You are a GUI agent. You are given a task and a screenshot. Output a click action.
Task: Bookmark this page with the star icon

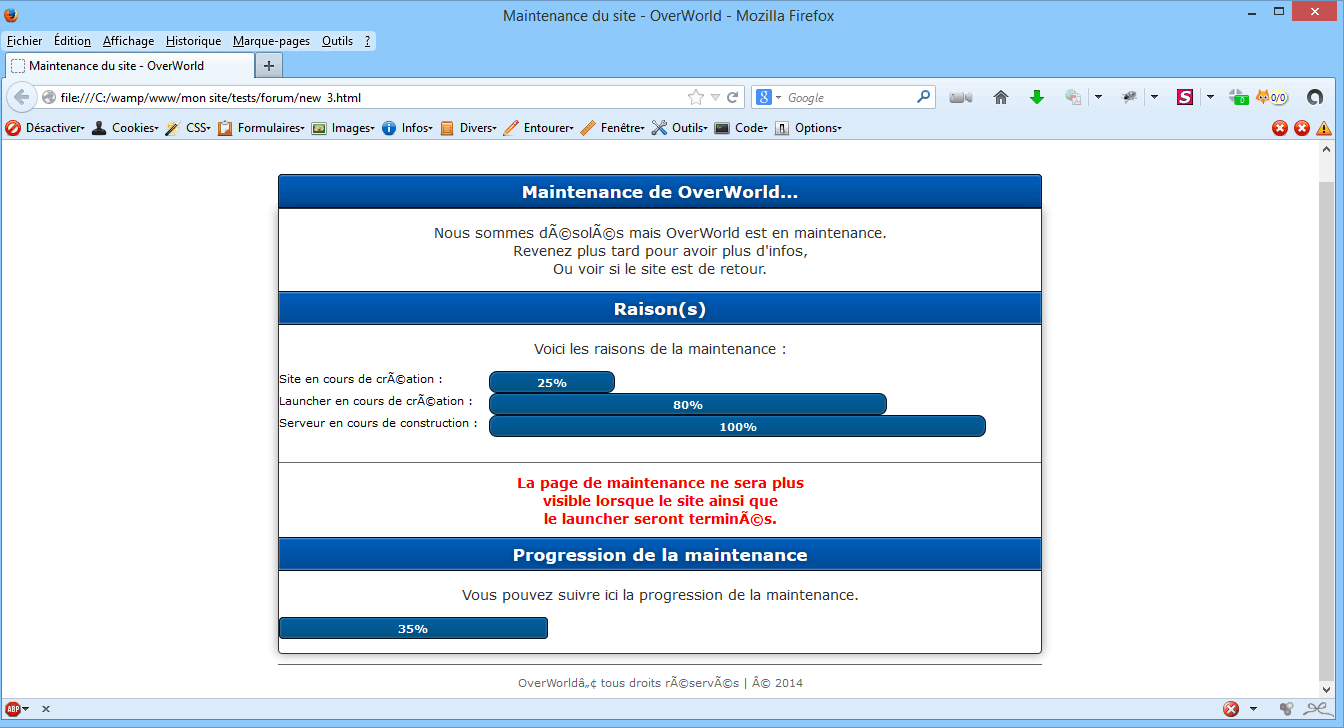pyautogui.click(x=696, y=97)
